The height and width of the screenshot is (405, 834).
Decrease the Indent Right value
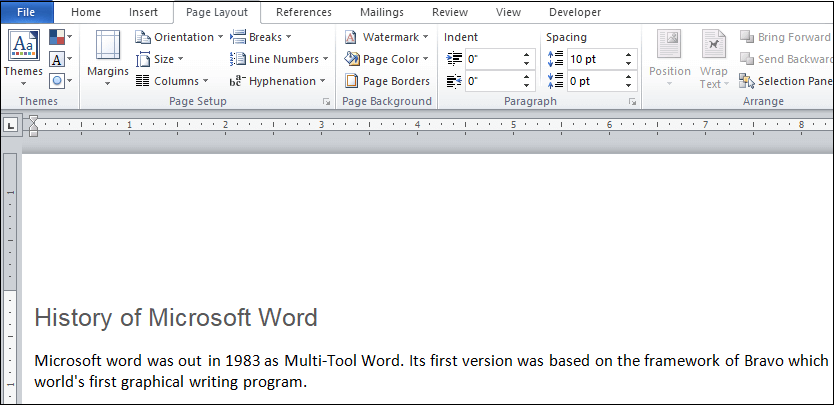[526, 86]
